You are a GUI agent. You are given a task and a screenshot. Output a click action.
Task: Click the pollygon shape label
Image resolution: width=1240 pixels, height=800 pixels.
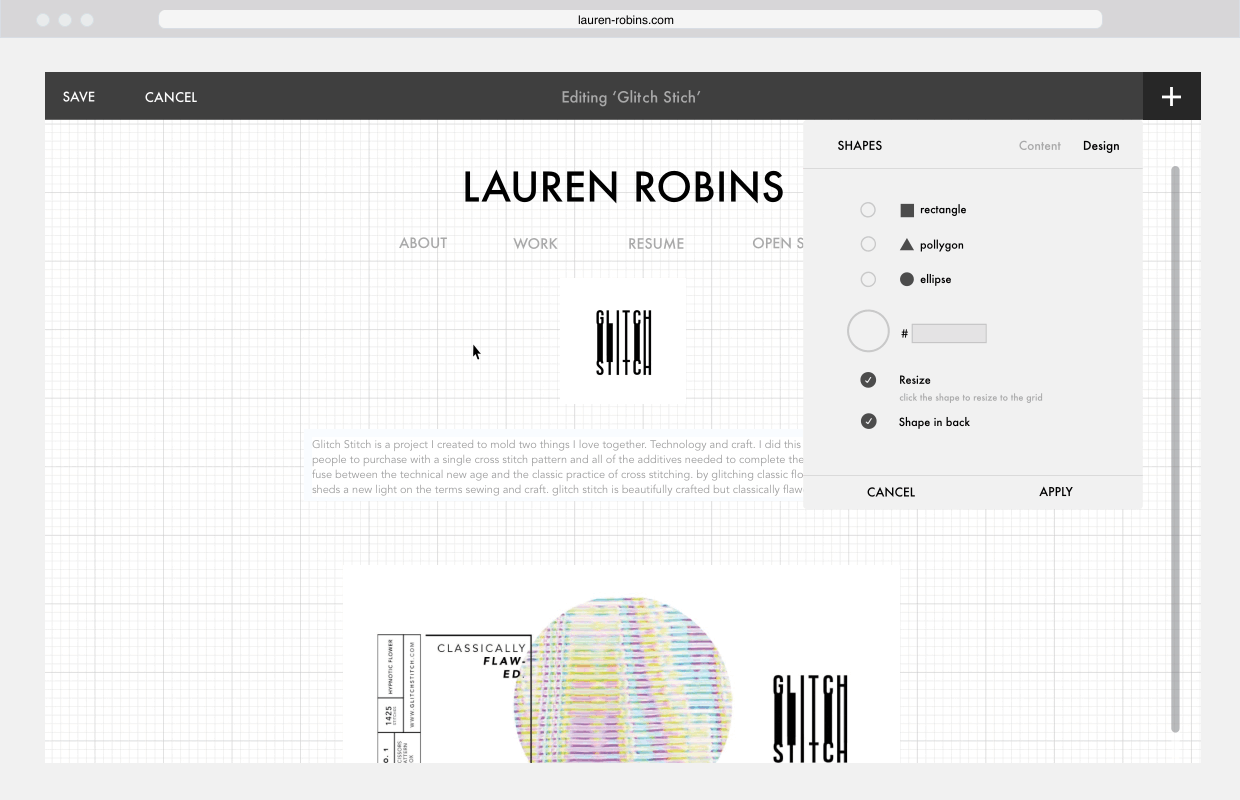942,245
